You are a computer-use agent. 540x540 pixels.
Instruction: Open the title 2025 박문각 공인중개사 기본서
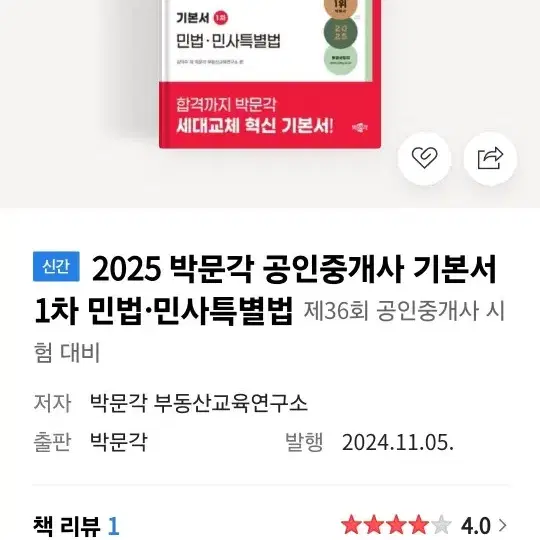[294, 269]
